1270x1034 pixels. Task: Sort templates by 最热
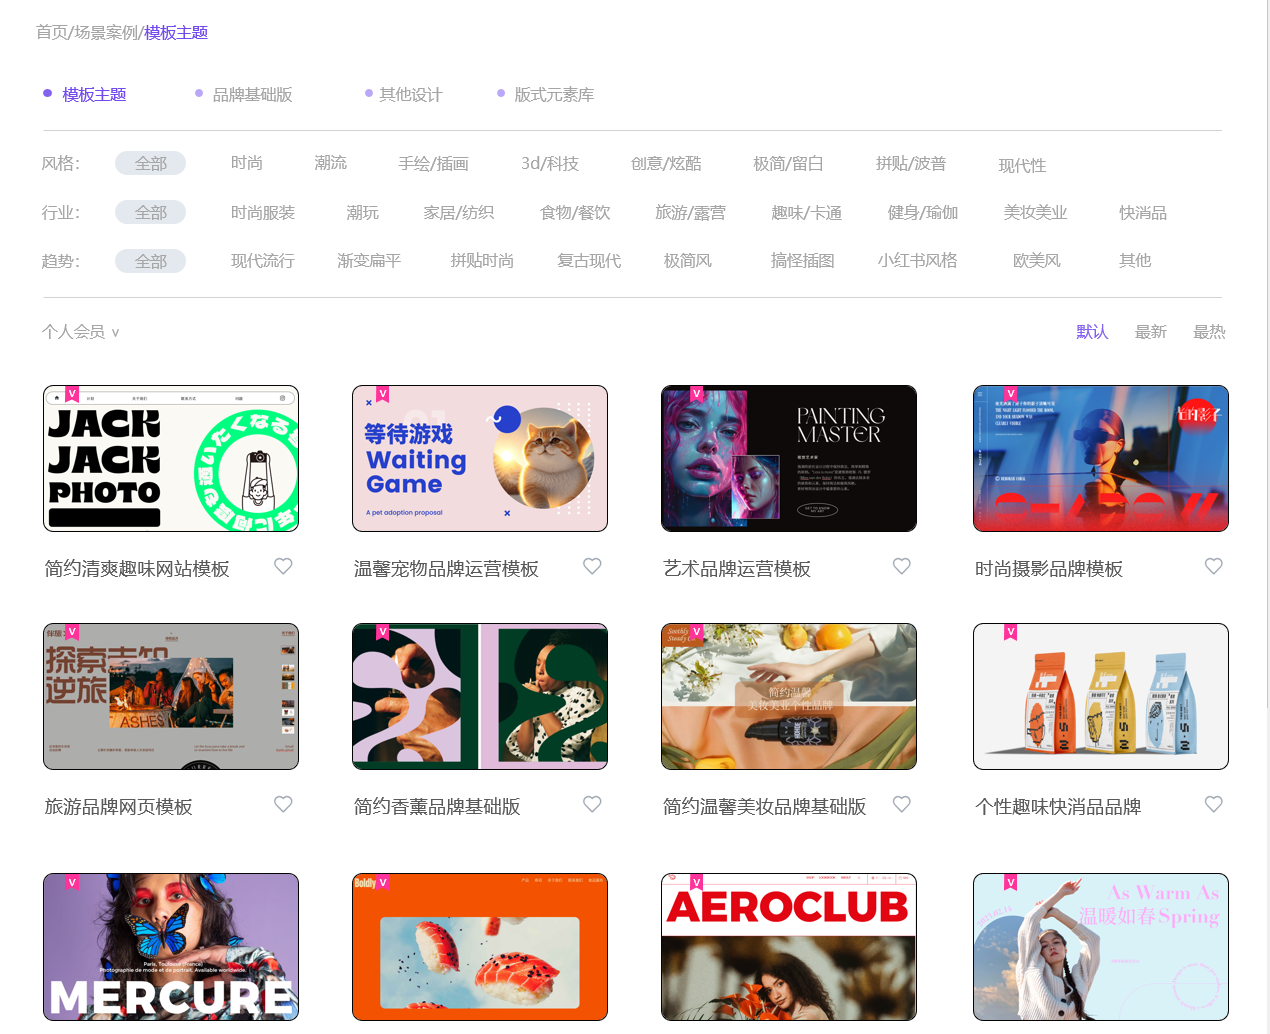click(x=1209, y=331)
